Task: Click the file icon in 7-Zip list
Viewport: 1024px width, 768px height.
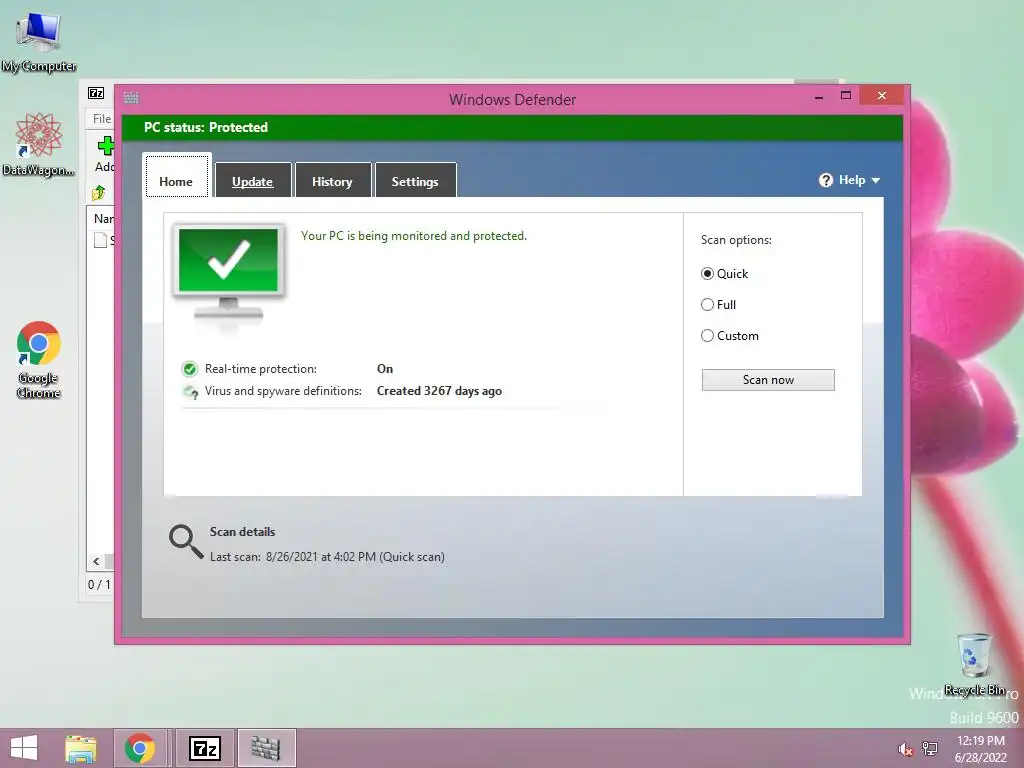Action: click(x=101, y=240)
